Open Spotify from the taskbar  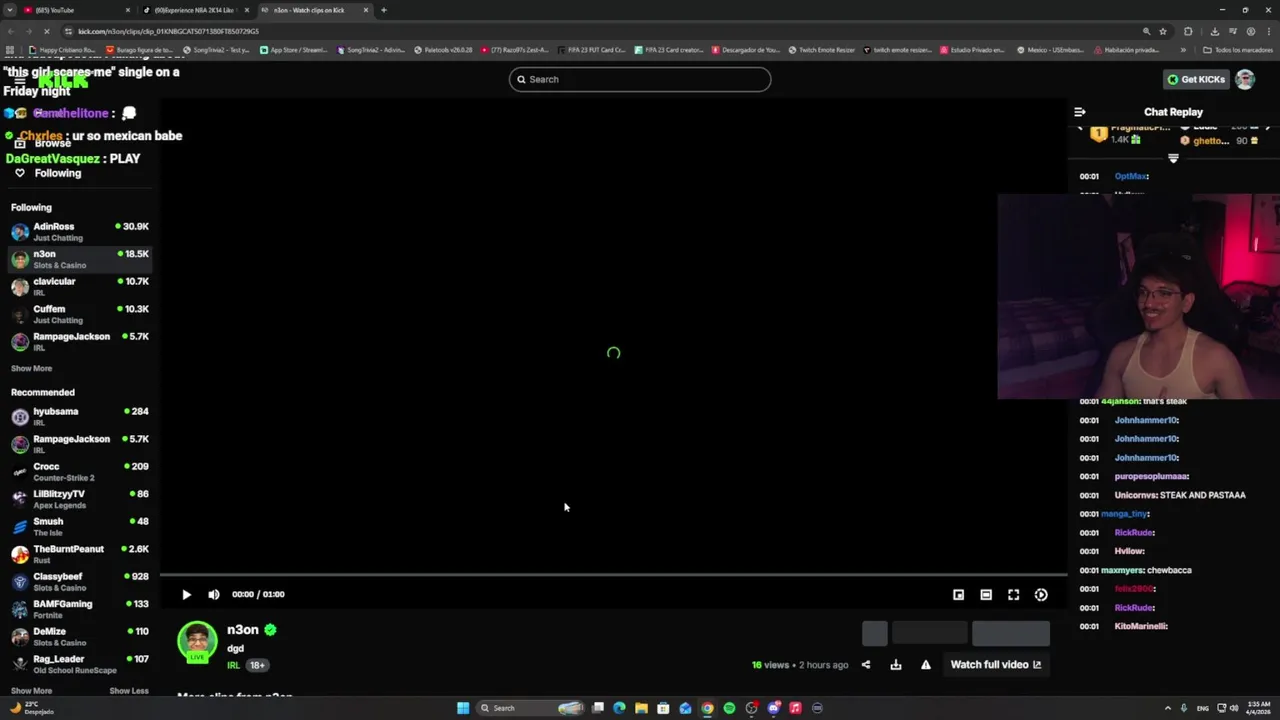point(729,708)
